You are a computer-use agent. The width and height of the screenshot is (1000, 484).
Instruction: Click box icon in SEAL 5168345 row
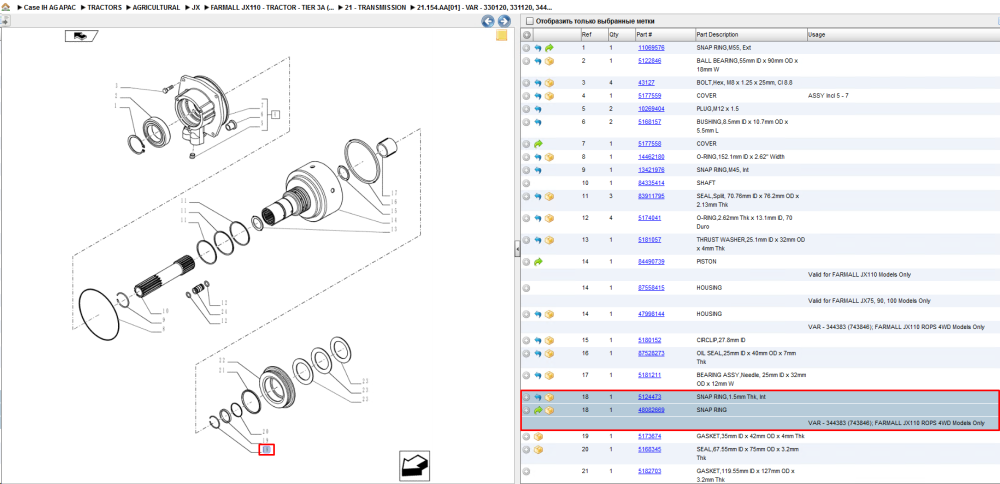coord(538,450)
